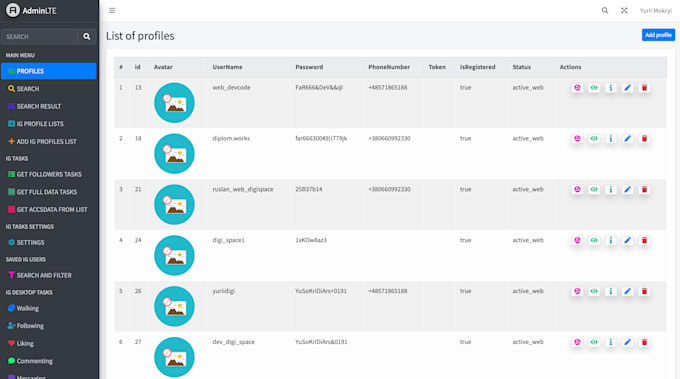Viewport: 680px width, 379px height.
Task: Open info icon for dev_digi_space profile
Action: [x=611, y=342]
